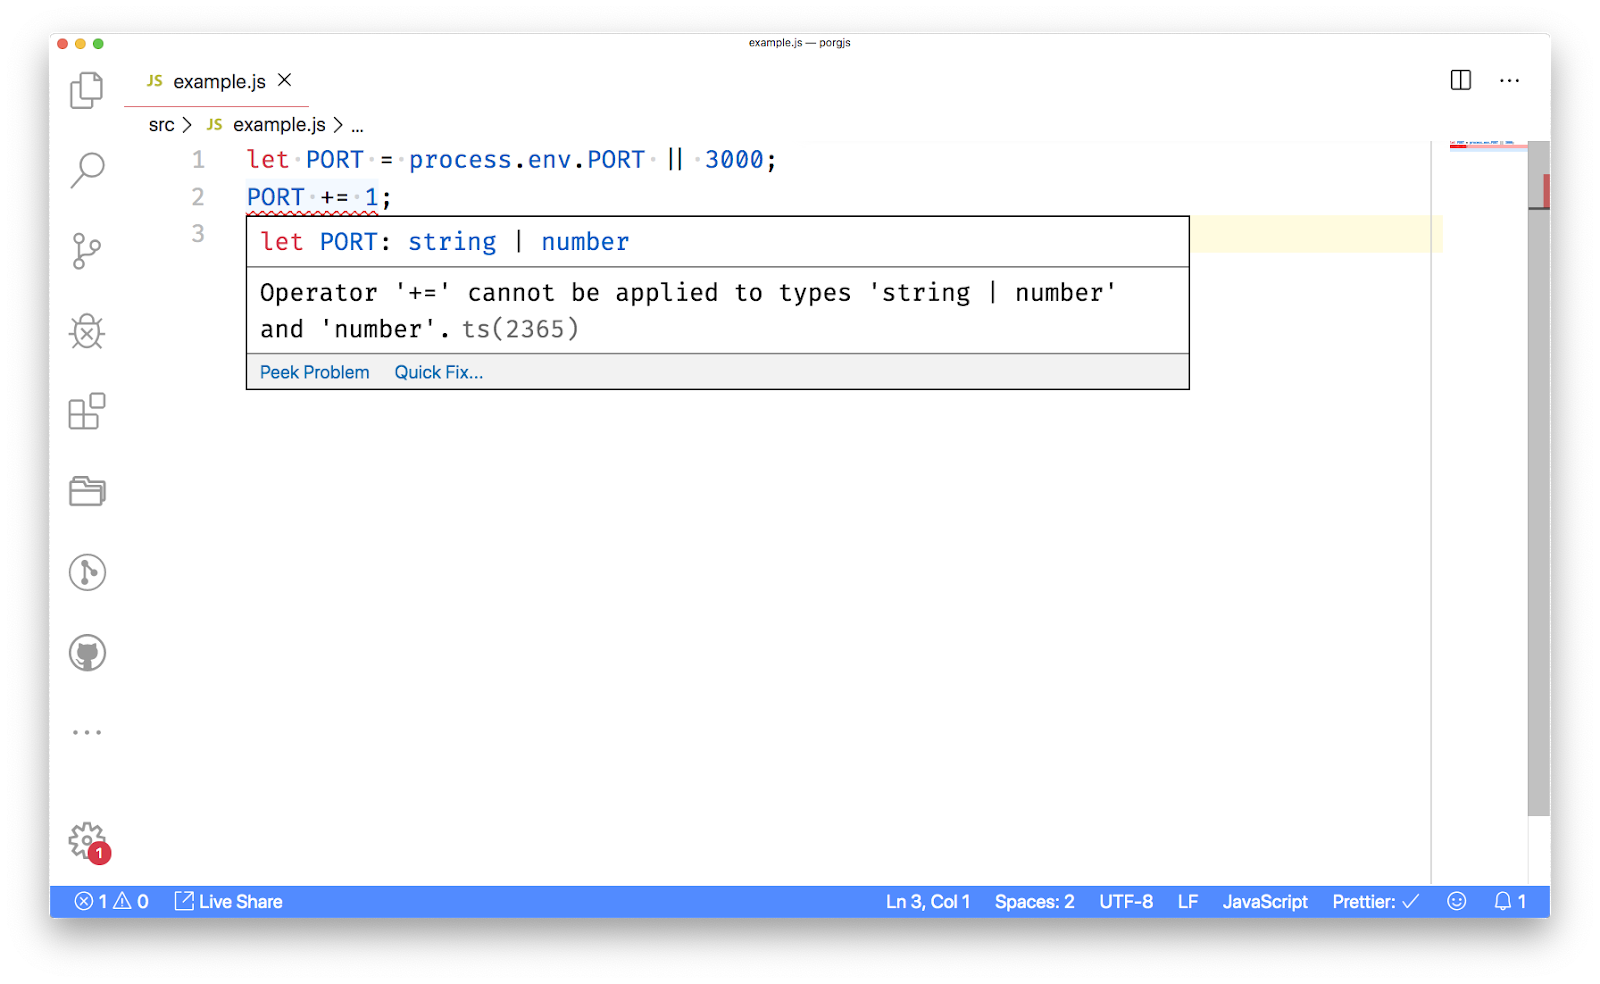The height and width of the screenshot is (984, 1600).
Task: Close the example.js tab
Action: pos(285,80)
